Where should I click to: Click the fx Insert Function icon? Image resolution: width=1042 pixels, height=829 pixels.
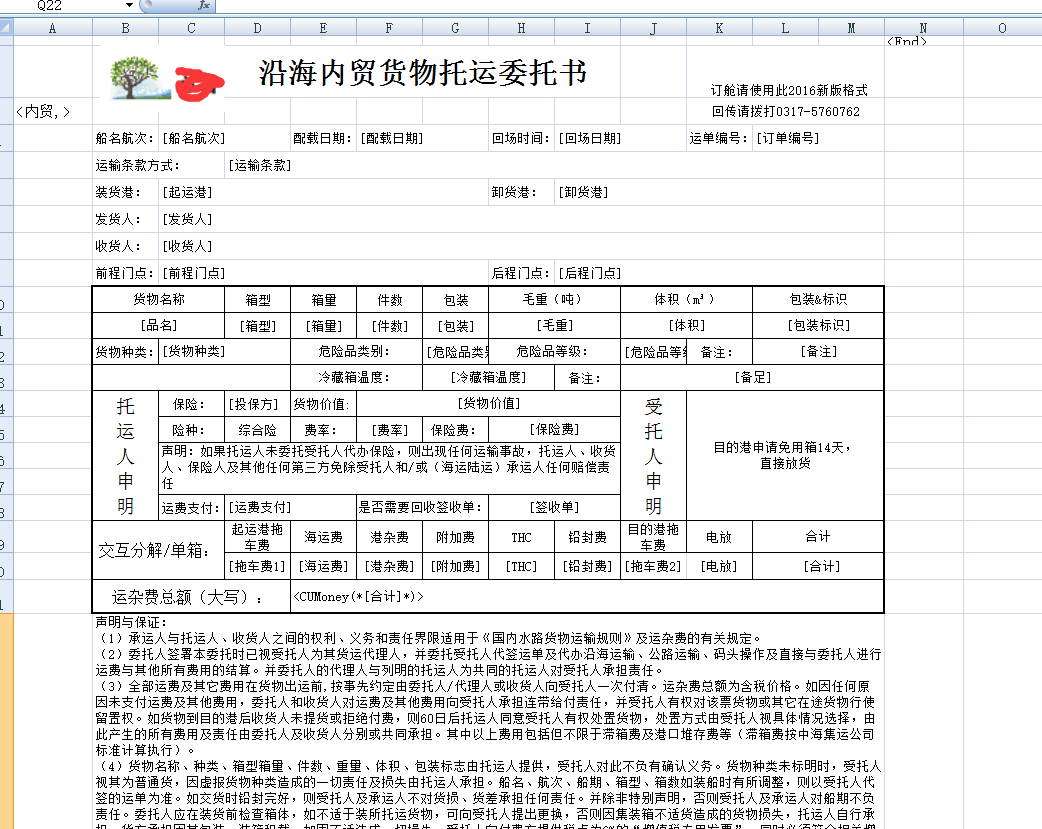click(x=204, y=5)
